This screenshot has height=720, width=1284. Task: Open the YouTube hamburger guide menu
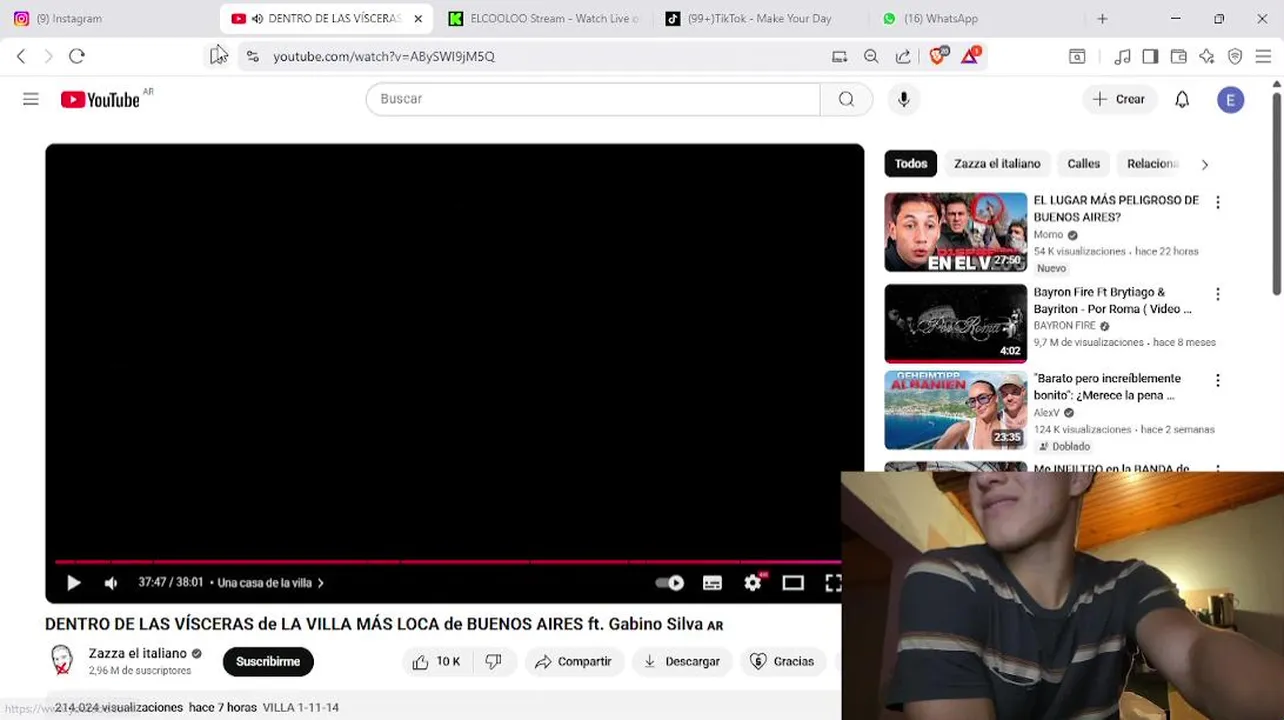[x=31, y=99]
